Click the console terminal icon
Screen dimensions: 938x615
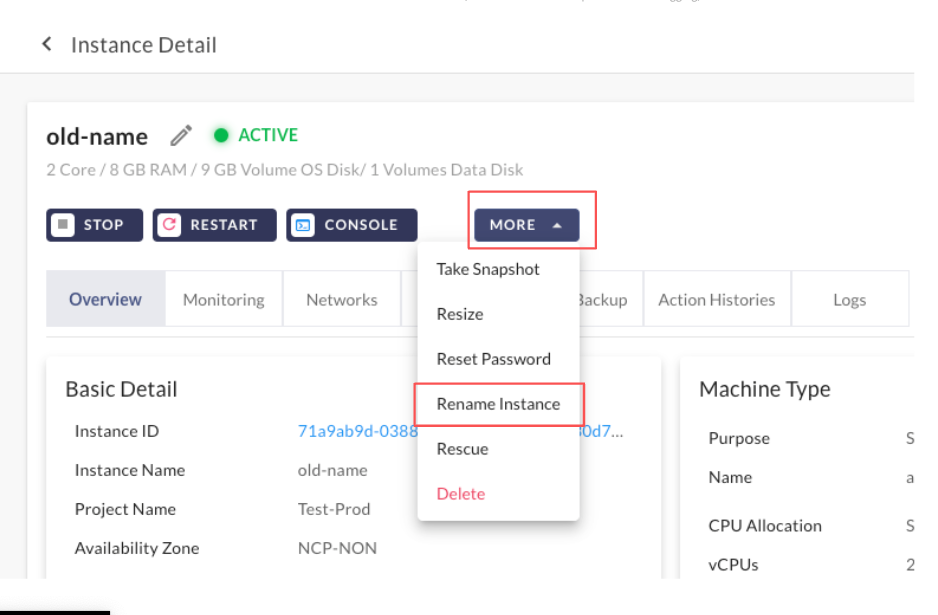tap(303, 225)
